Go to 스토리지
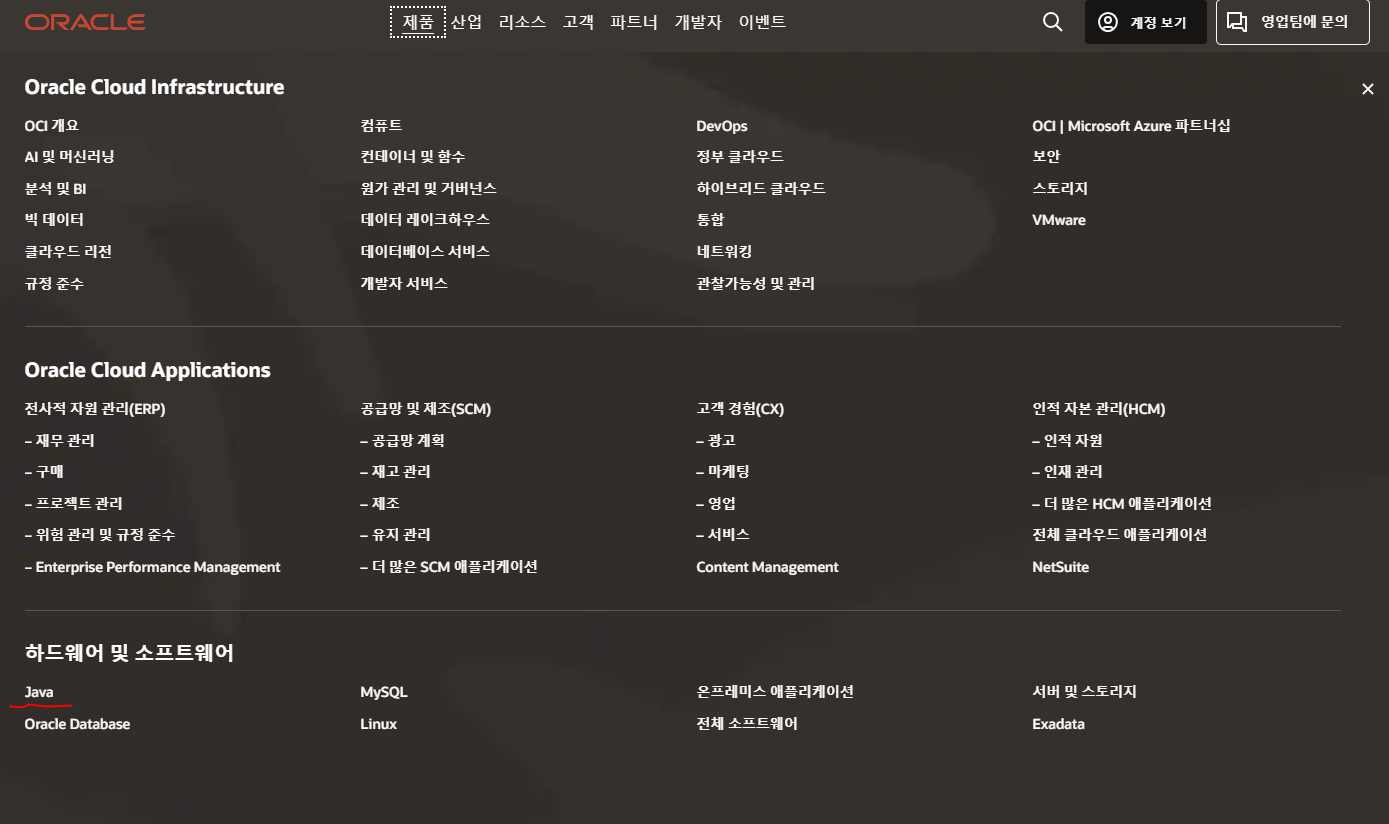1389x824 pixels. [1060, 188]
